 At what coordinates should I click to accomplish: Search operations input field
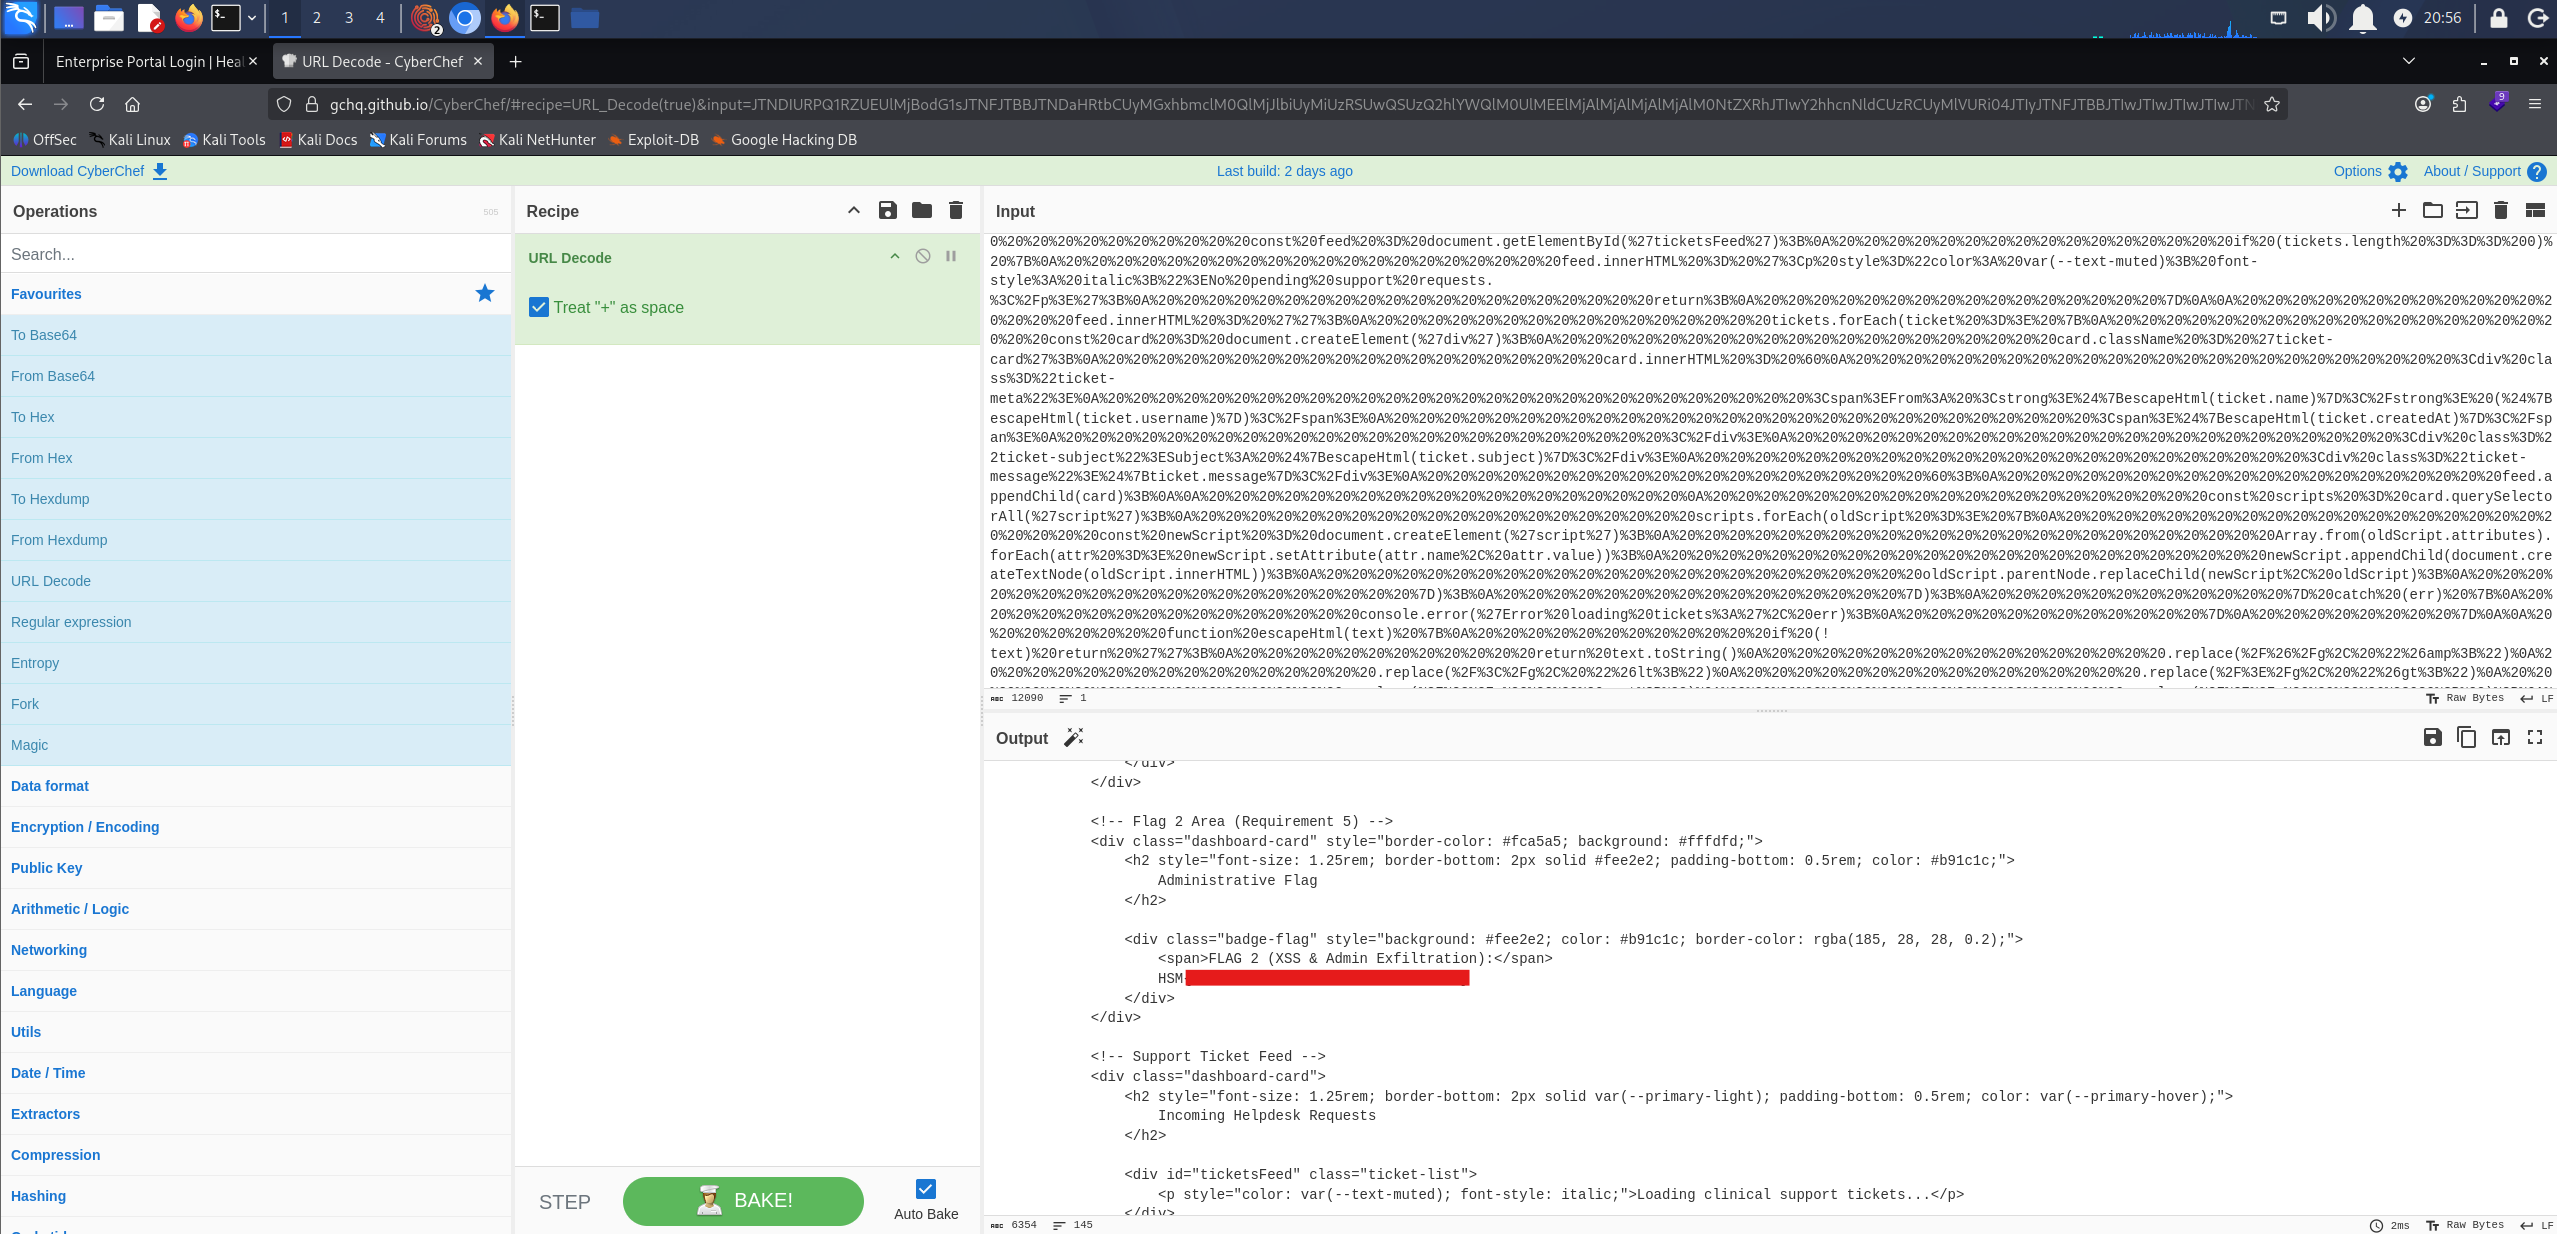[x=257, y=254]
